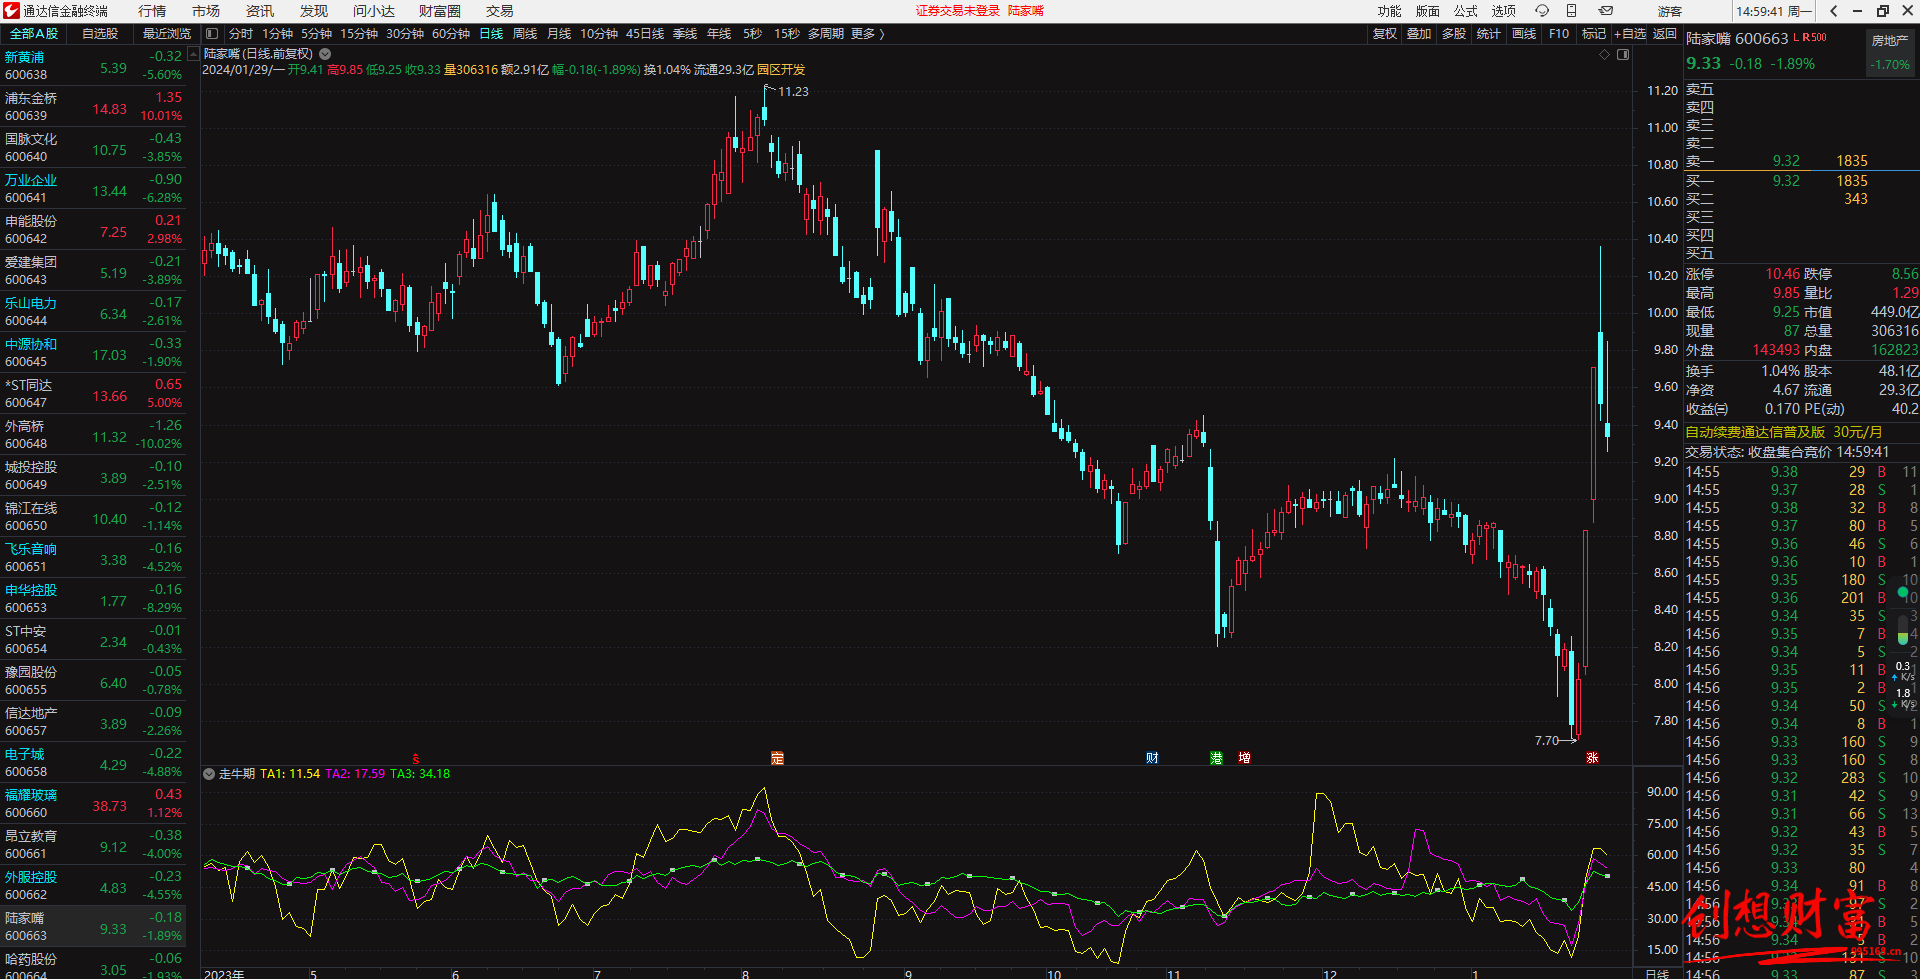The image size is (1920, 979).
Task: Open the 功能 menu
Action: 1390,11
